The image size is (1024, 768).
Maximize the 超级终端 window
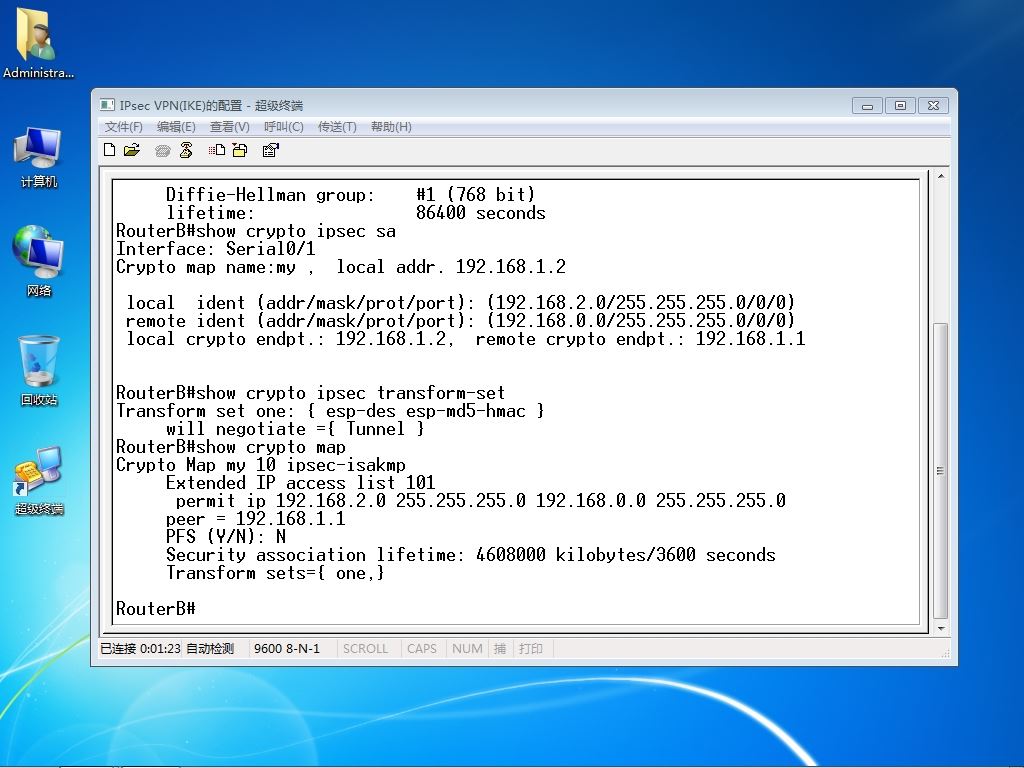[x=901, y=106]
